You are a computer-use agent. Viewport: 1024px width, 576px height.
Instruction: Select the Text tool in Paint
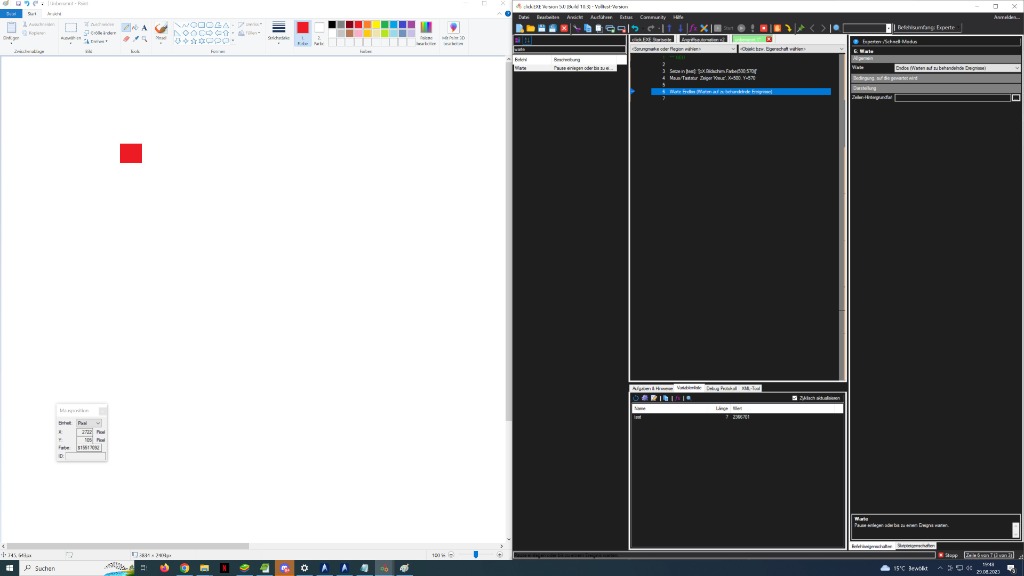pos(145,28)
